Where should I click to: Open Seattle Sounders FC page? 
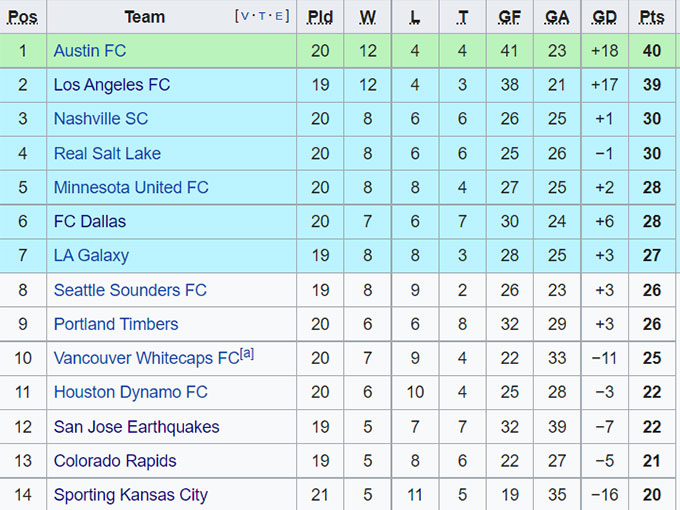click(x=130, y=290)
